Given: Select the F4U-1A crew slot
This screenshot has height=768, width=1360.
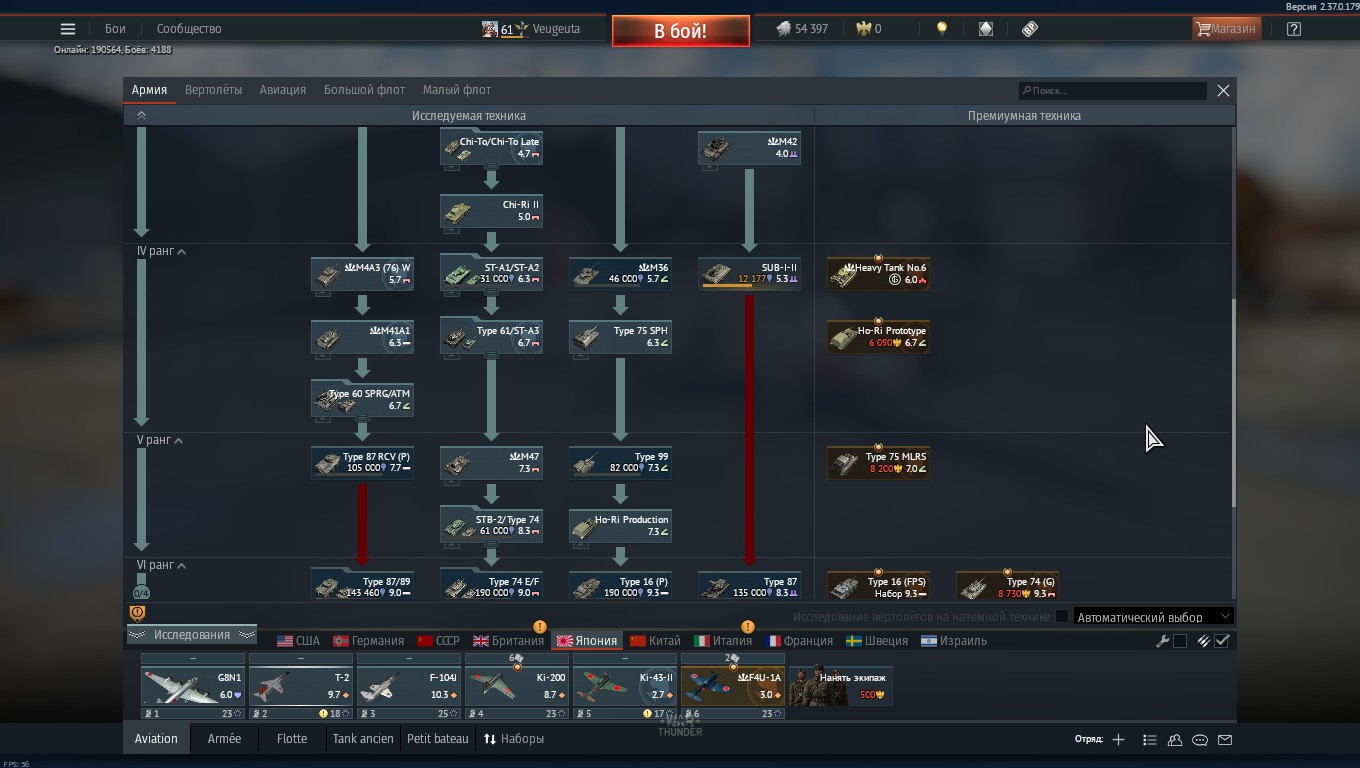Looking at the screenshot, I should coord(733,686).
